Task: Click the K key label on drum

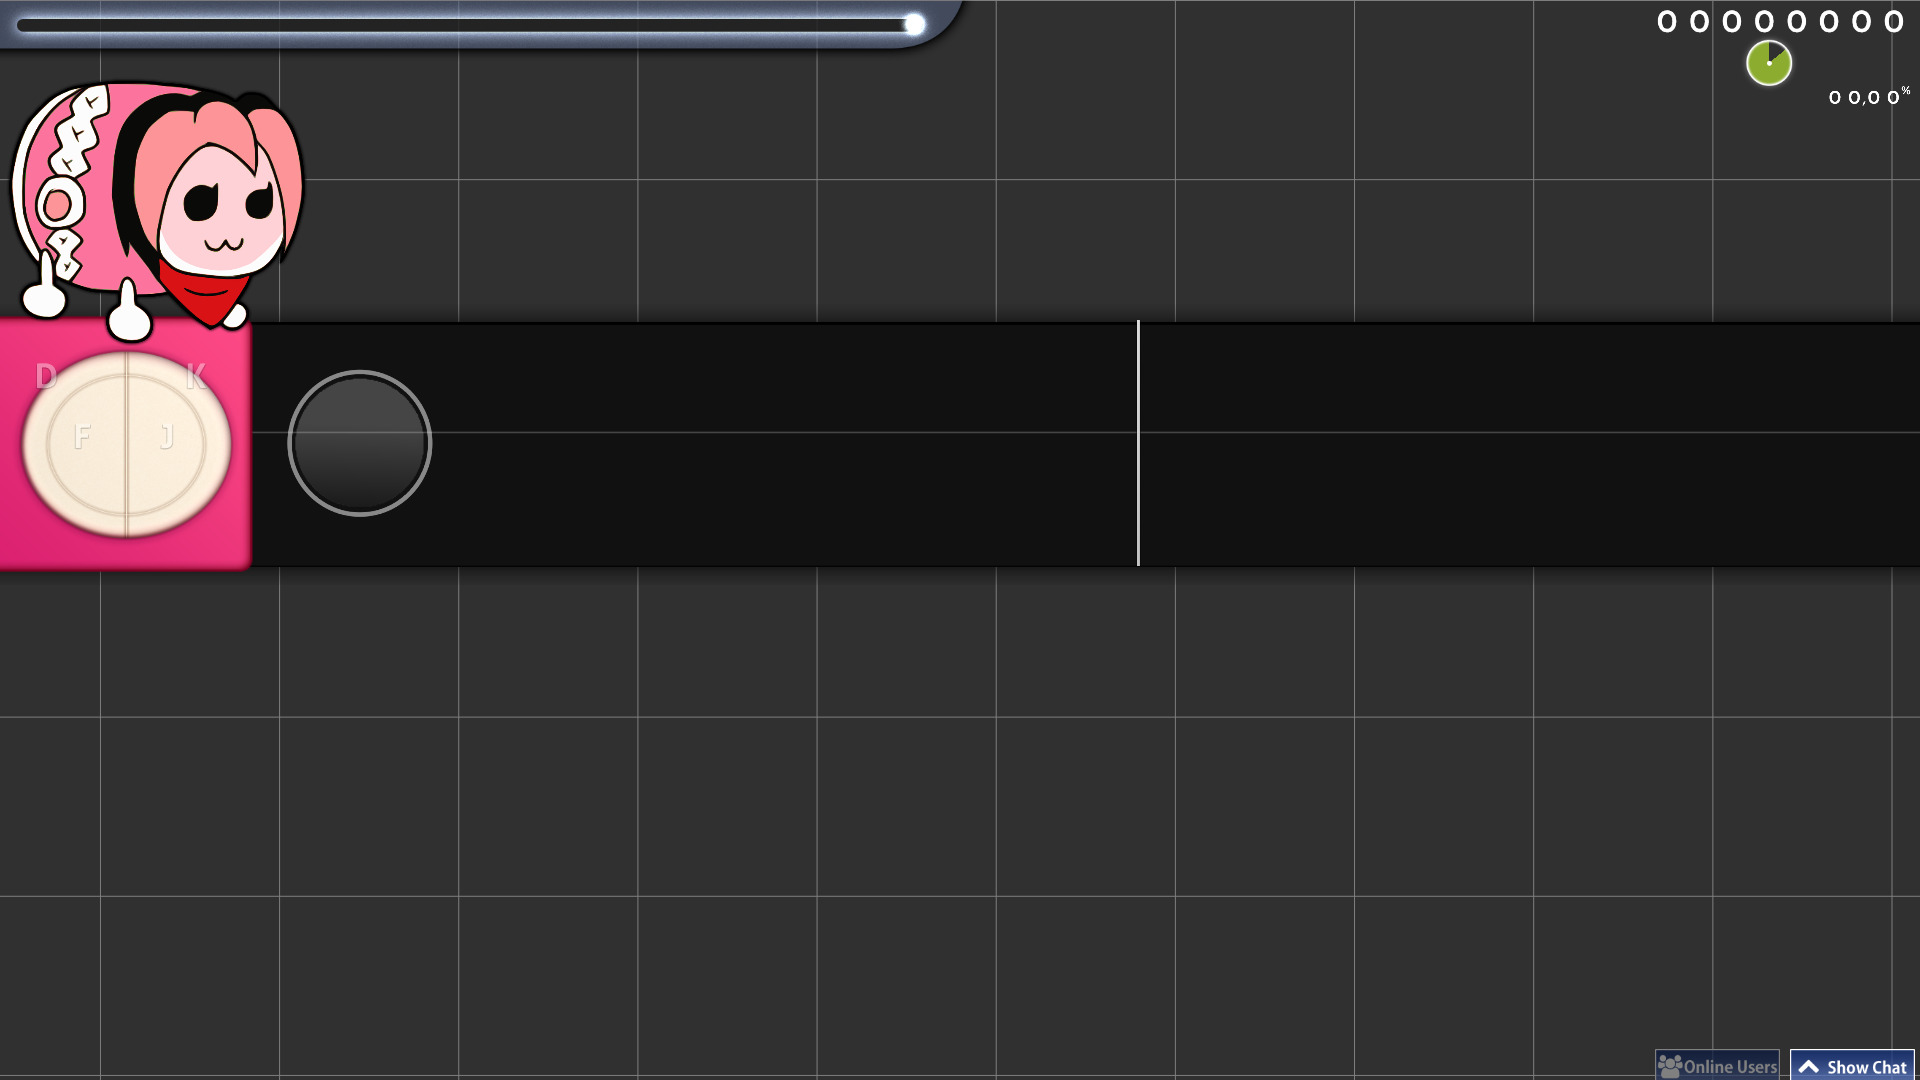Action: coord(196,376)
